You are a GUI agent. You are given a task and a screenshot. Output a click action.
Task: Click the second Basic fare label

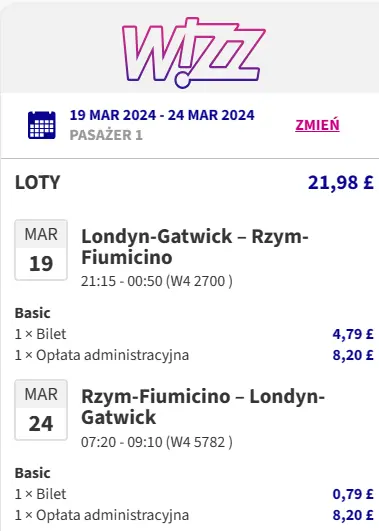tap(33, 473)
